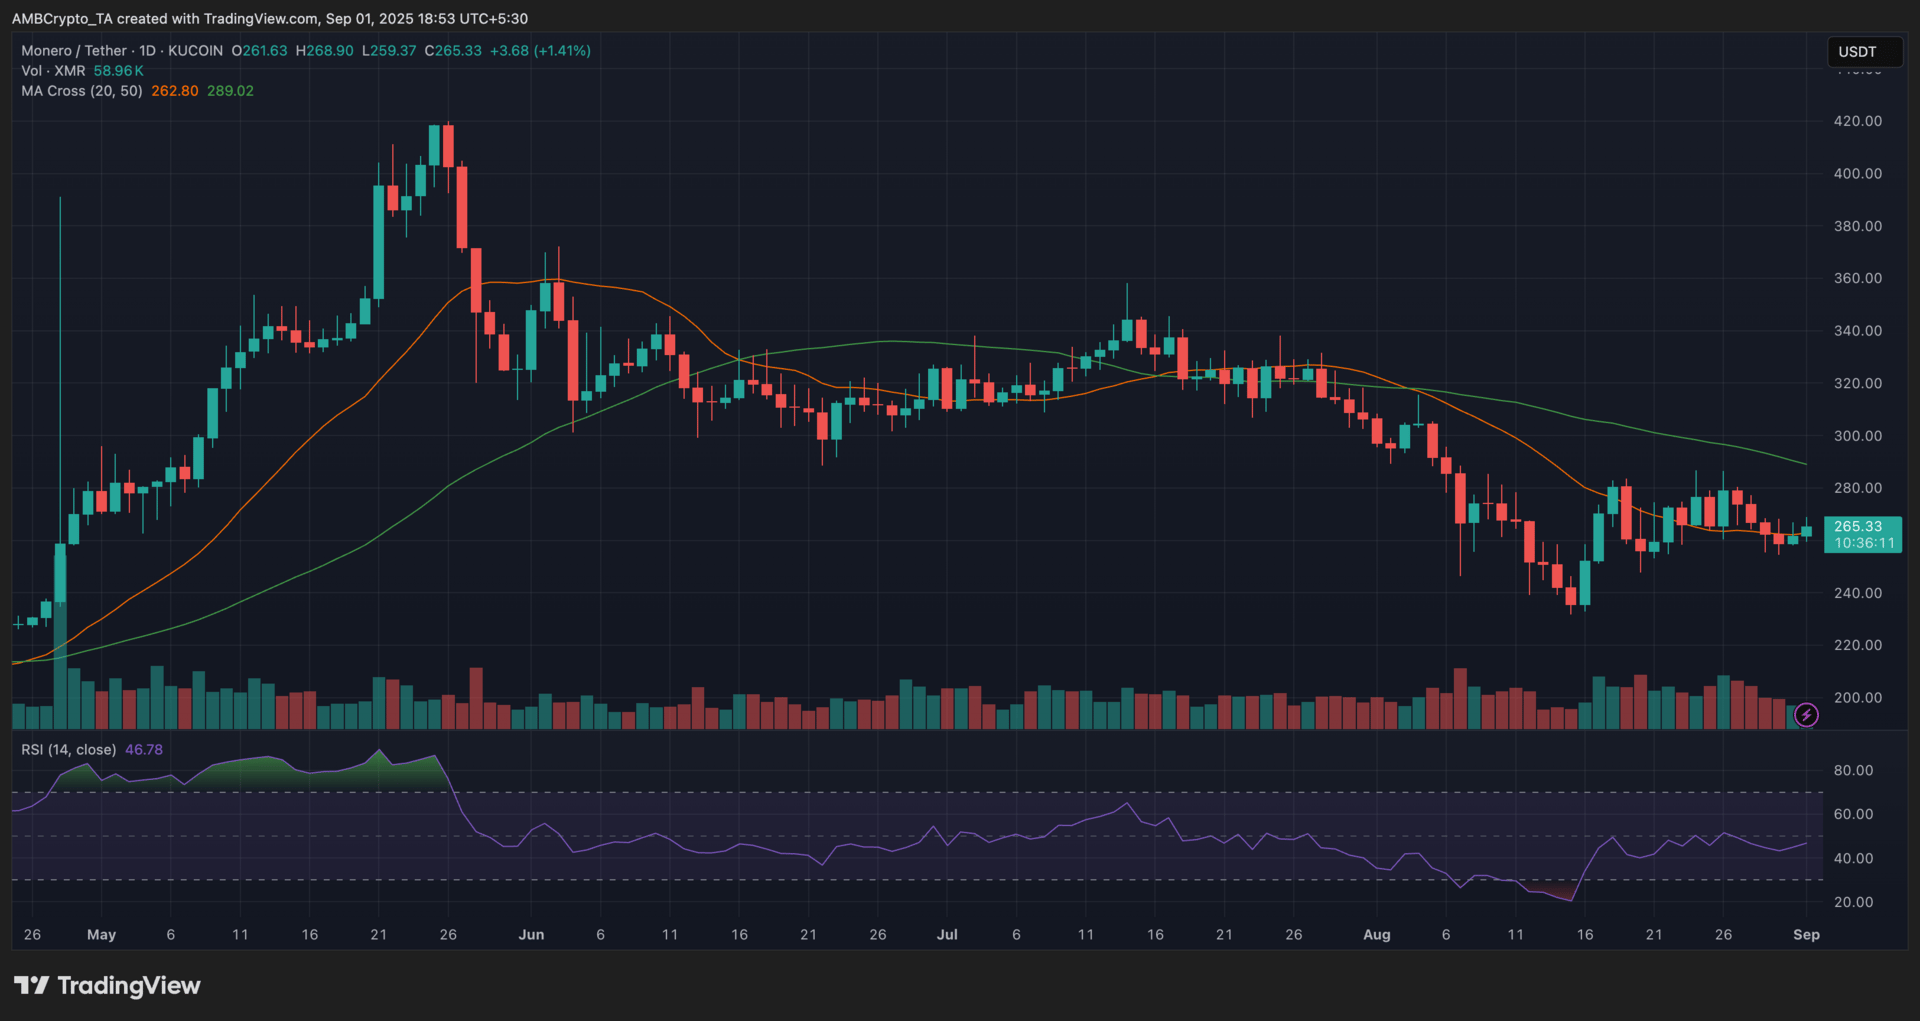1920x1021 pixels.
Task: Click the purple lightning bolt icon
Action: (x=1806, y=715)
